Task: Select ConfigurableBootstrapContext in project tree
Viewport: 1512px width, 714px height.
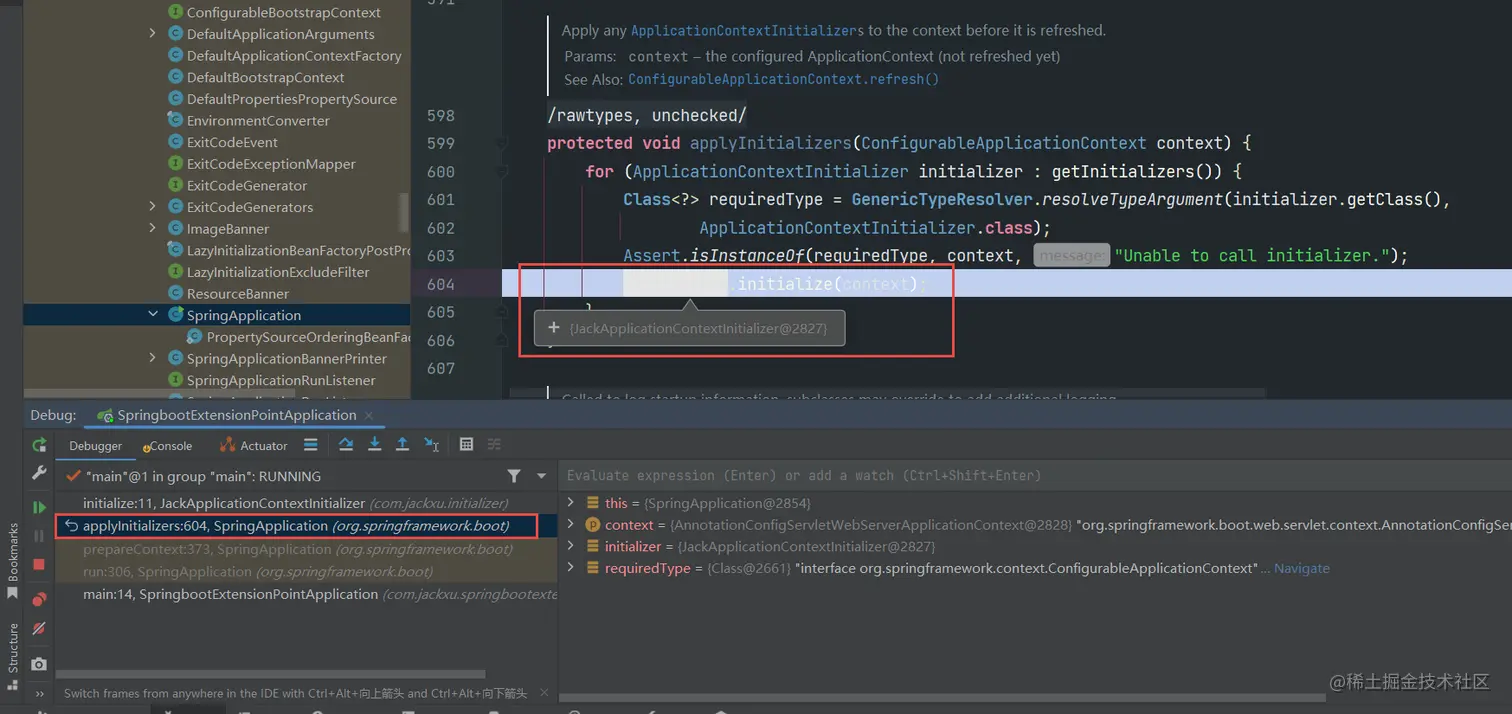Action: point(283,13)
